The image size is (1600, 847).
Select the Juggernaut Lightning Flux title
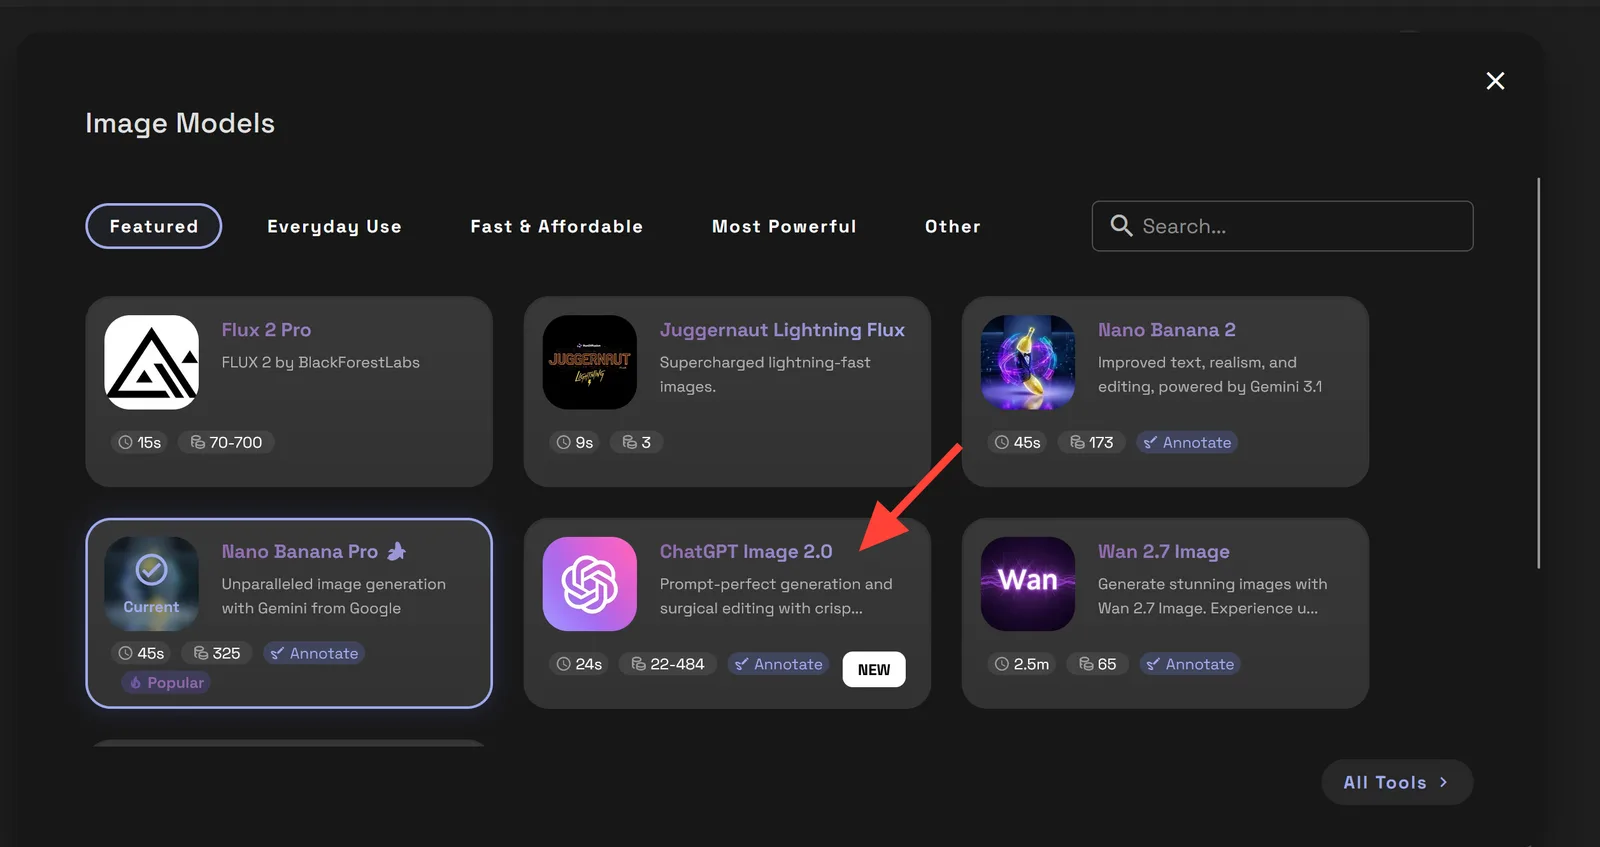point(782,330)
